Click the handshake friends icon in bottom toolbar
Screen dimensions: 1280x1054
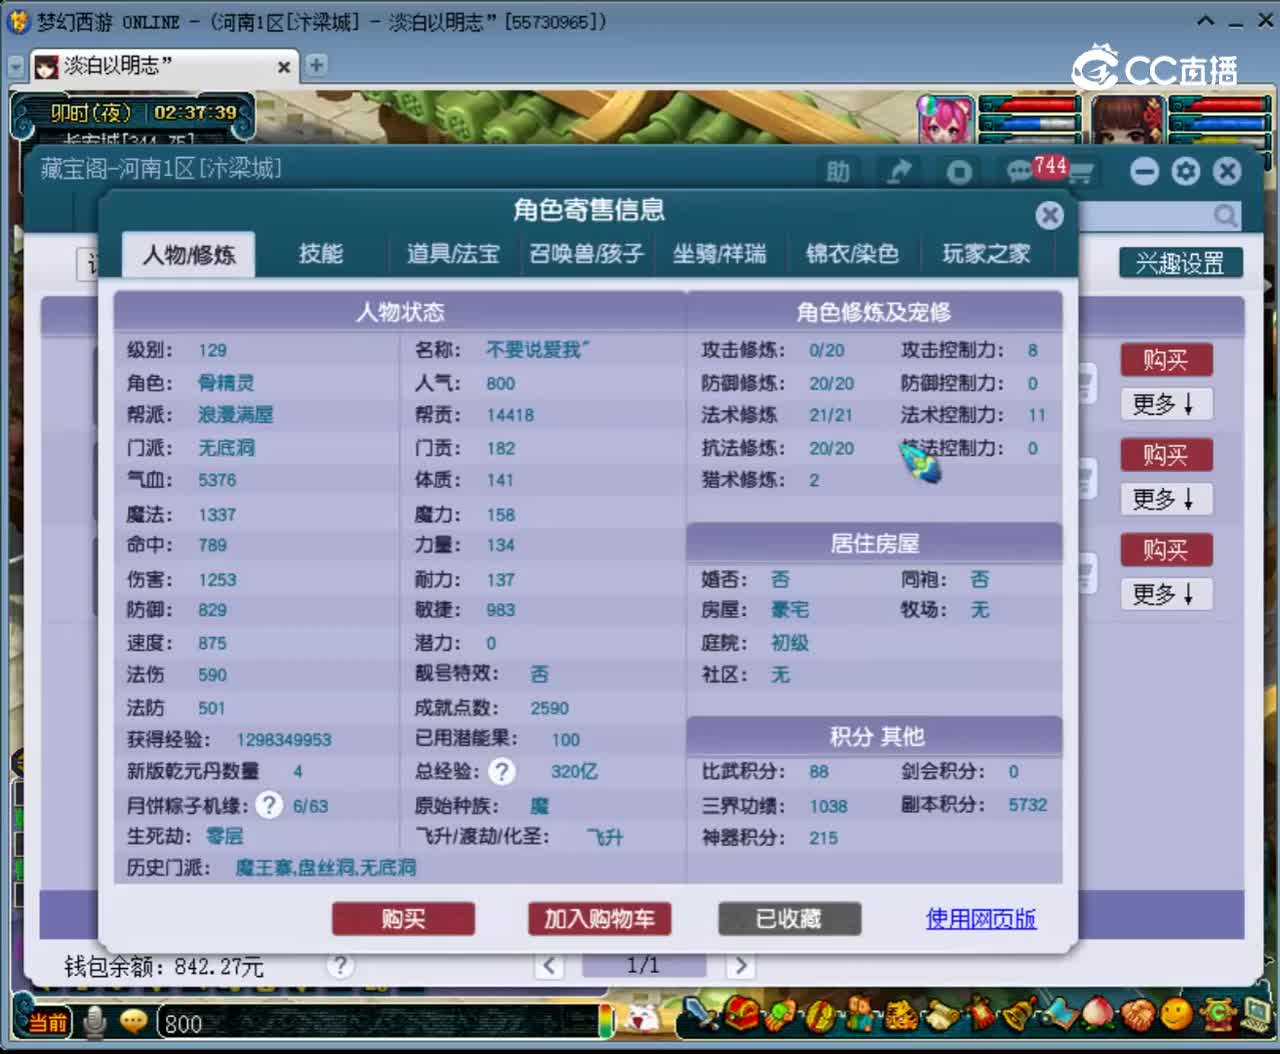click(1137, 1015)
